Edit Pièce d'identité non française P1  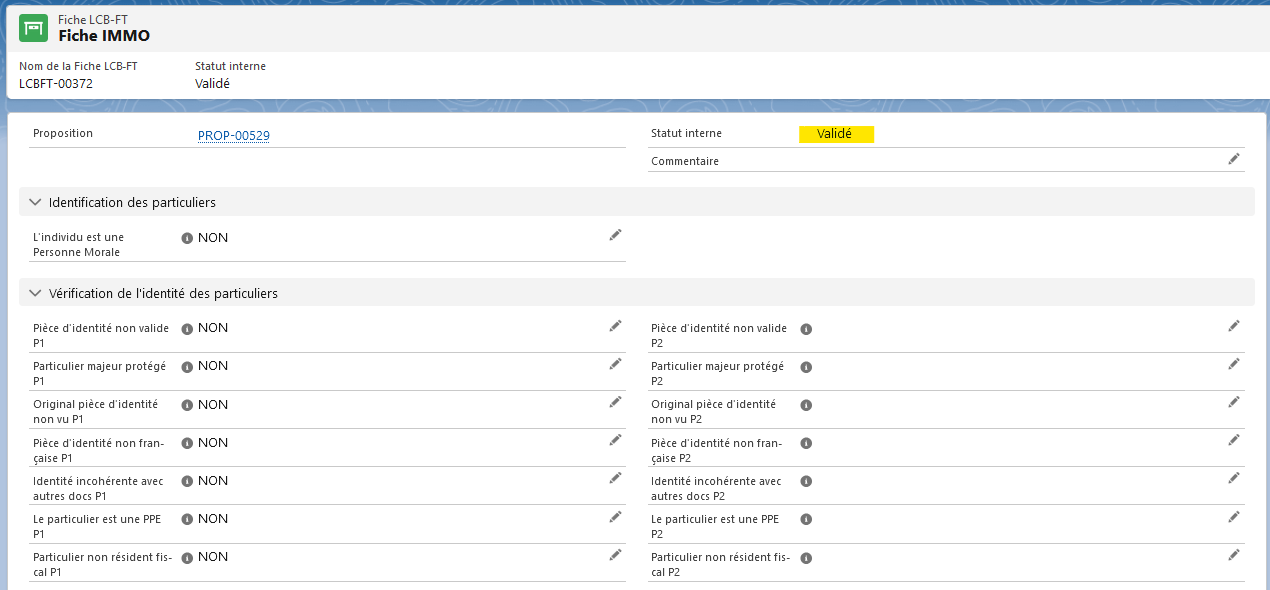click(615, 440)
